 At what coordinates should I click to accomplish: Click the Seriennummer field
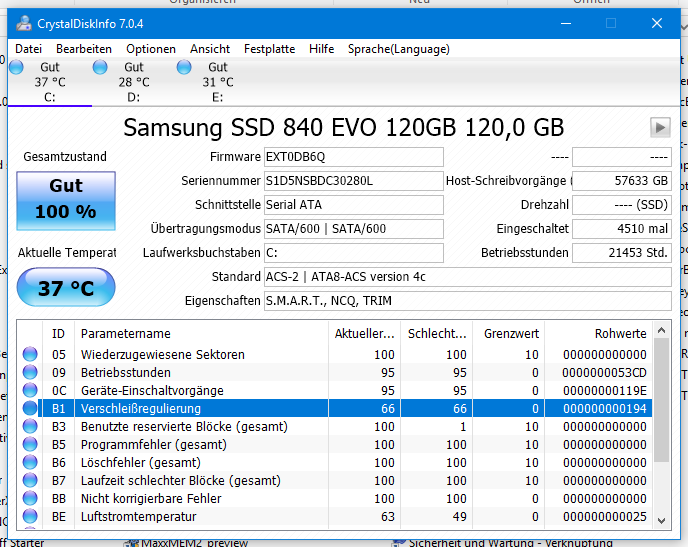(354, 181)
